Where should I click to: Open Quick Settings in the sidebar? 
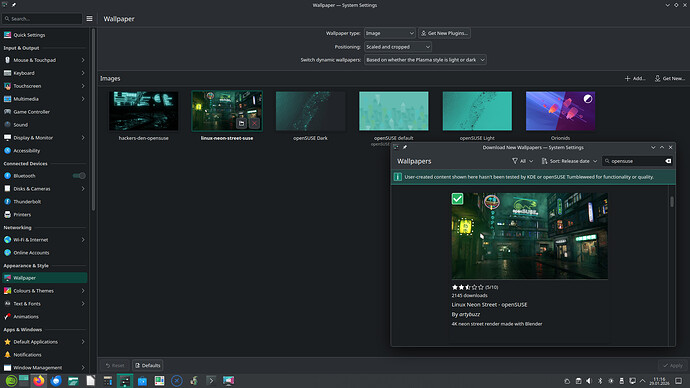(x=44, y=35)
